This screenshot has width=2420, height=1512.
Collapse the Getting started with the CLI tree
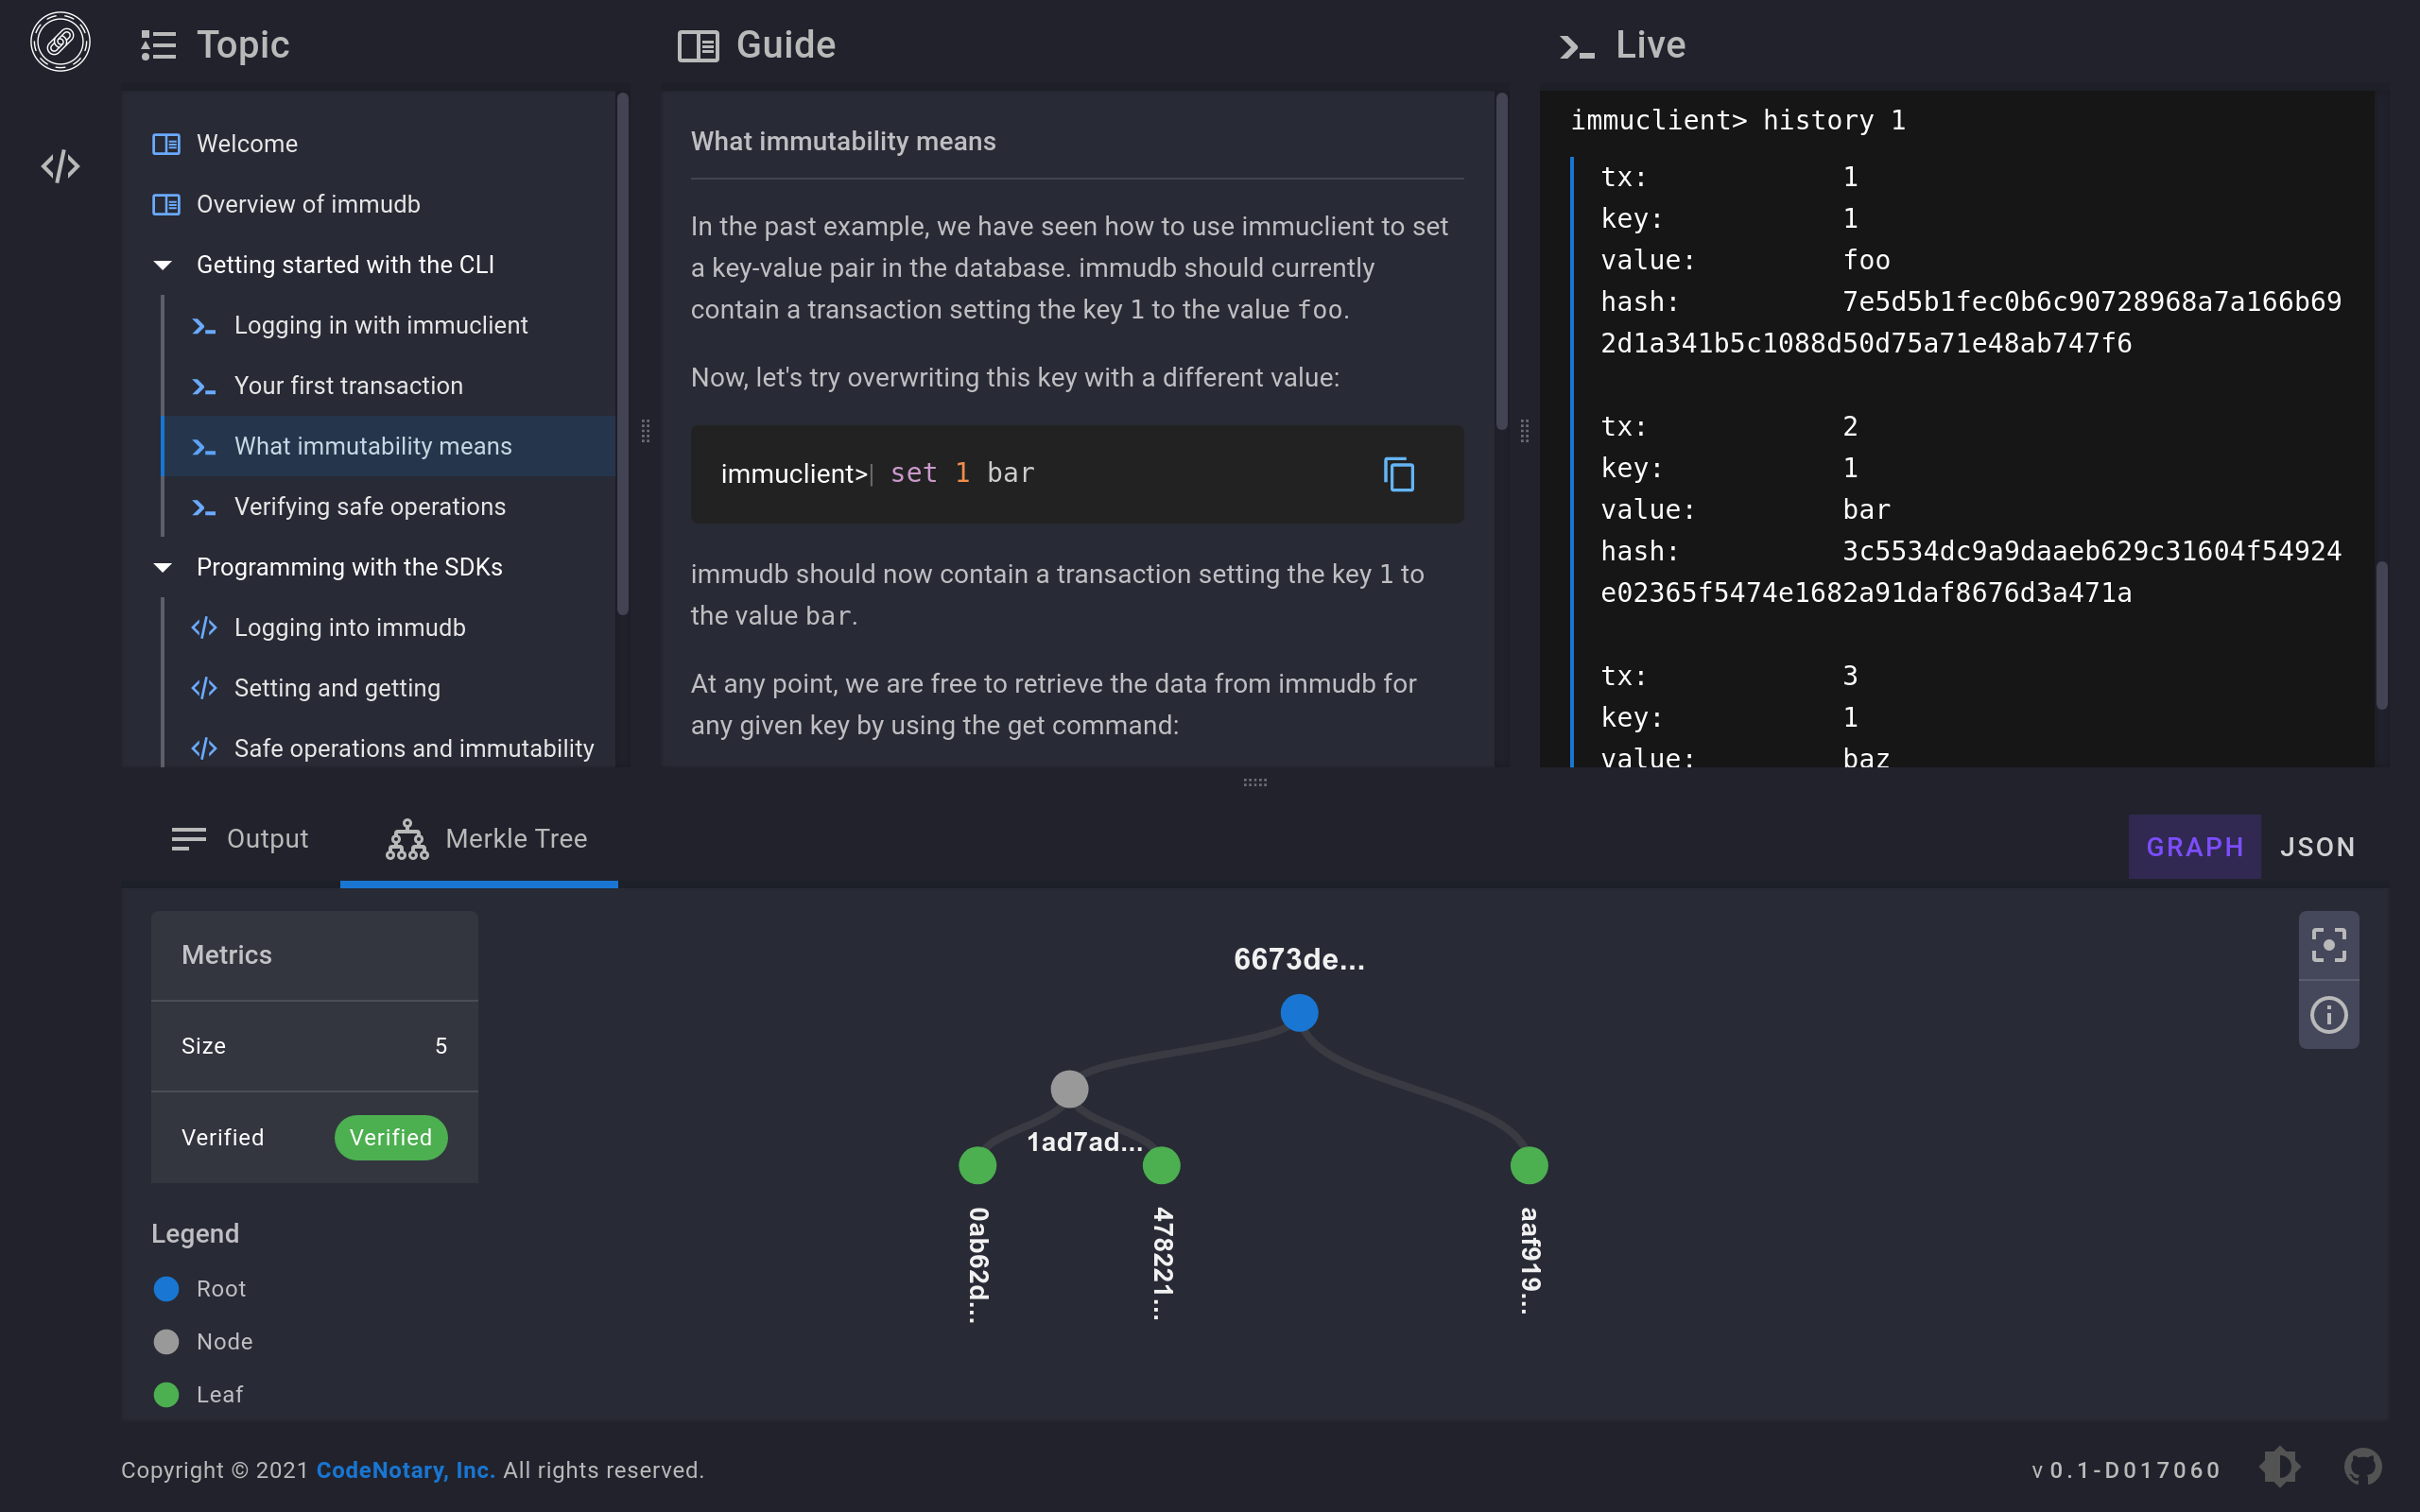[x=164, y=263]
